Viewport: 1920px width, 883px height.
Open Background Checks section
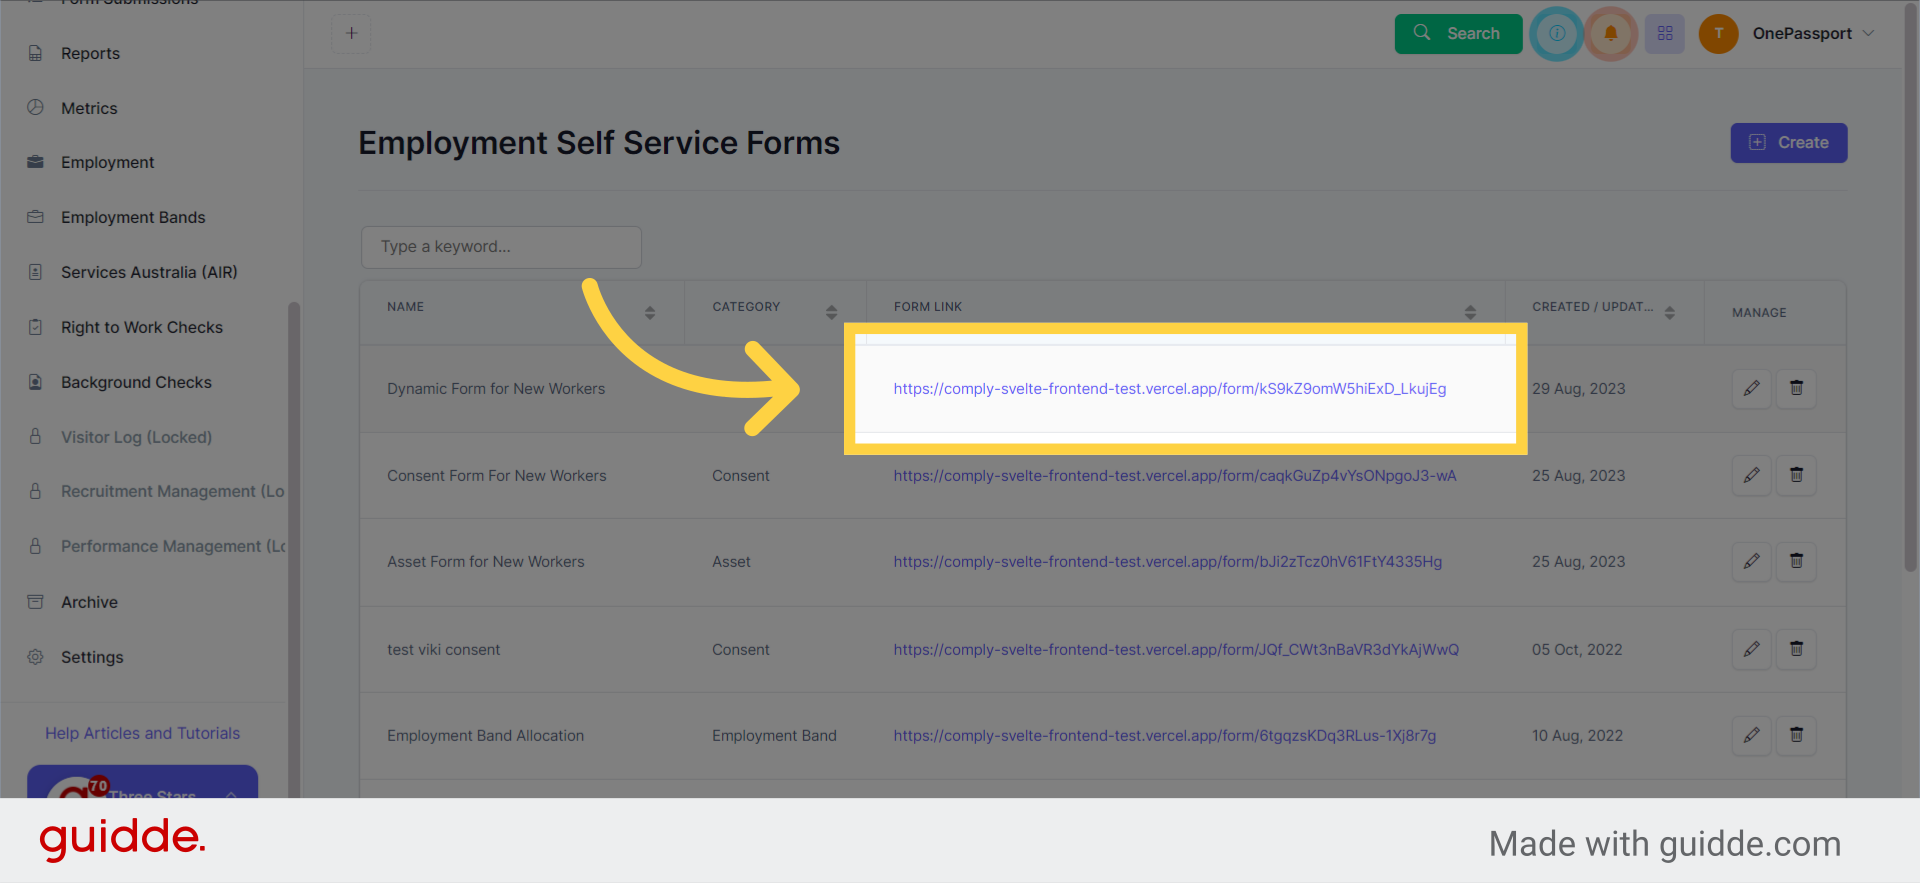pos(136,382)
